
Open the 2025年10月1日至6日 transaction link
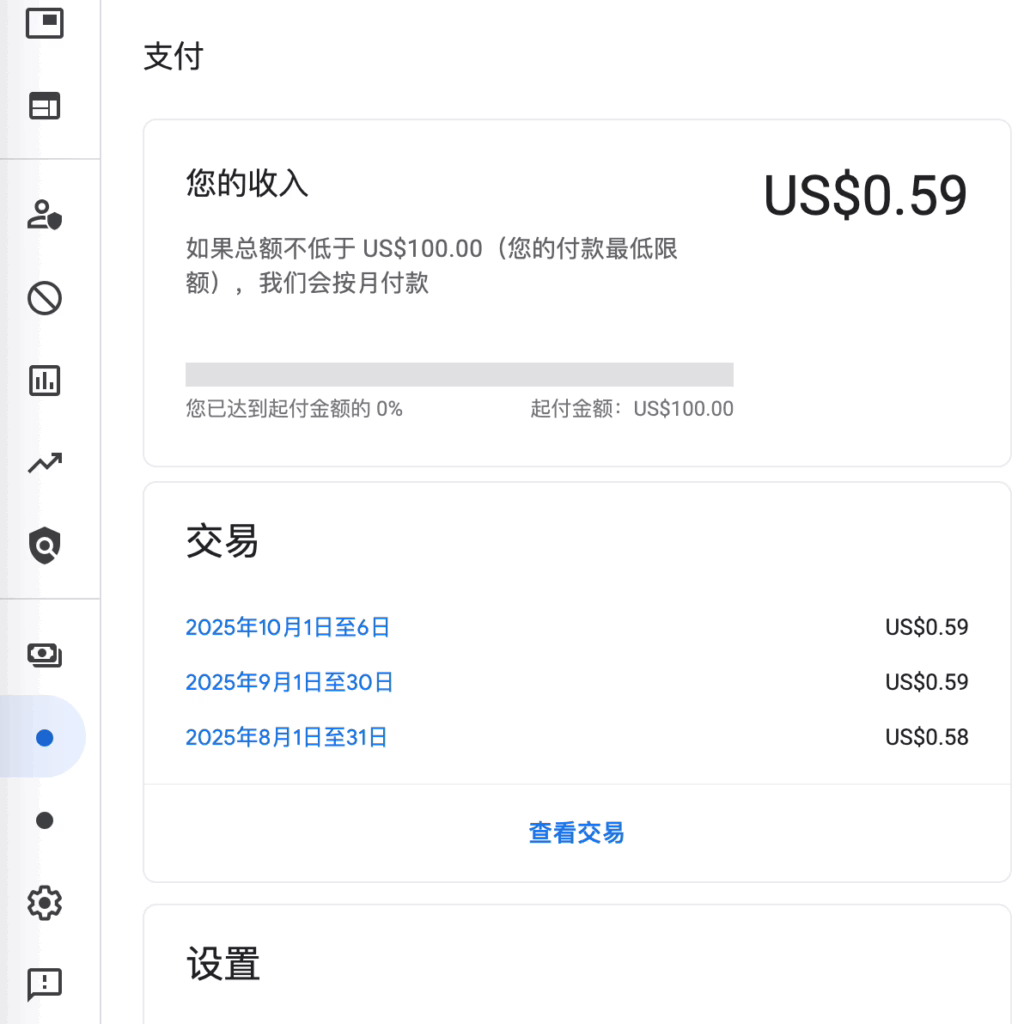(288, 628)
